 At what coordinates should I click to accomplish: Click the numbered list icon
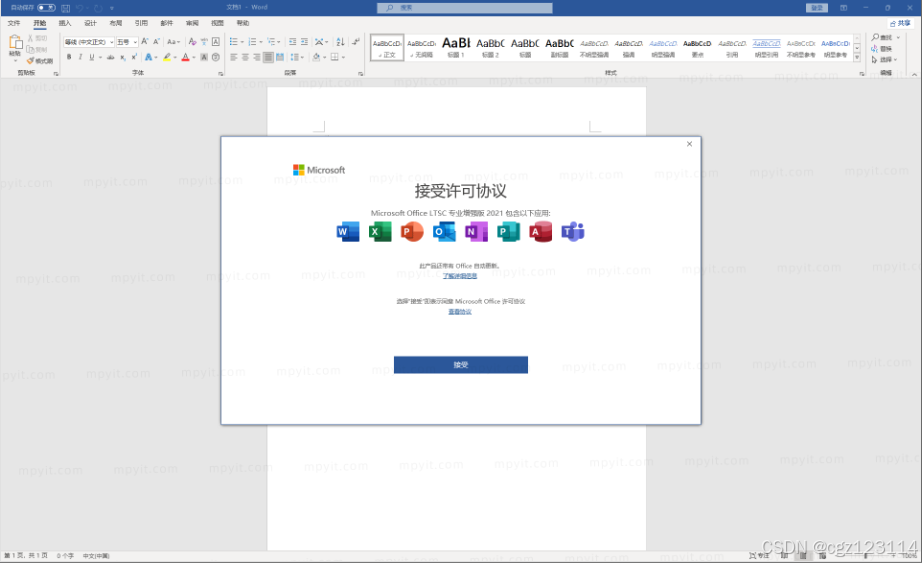click(252, 42)
